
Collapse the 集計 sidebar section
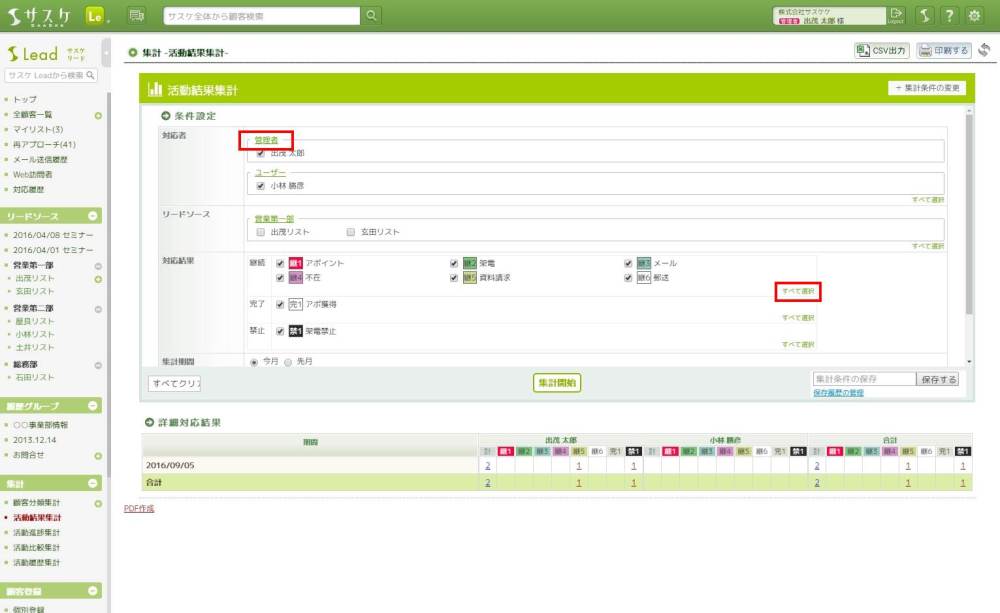click(x=92, y=484)
